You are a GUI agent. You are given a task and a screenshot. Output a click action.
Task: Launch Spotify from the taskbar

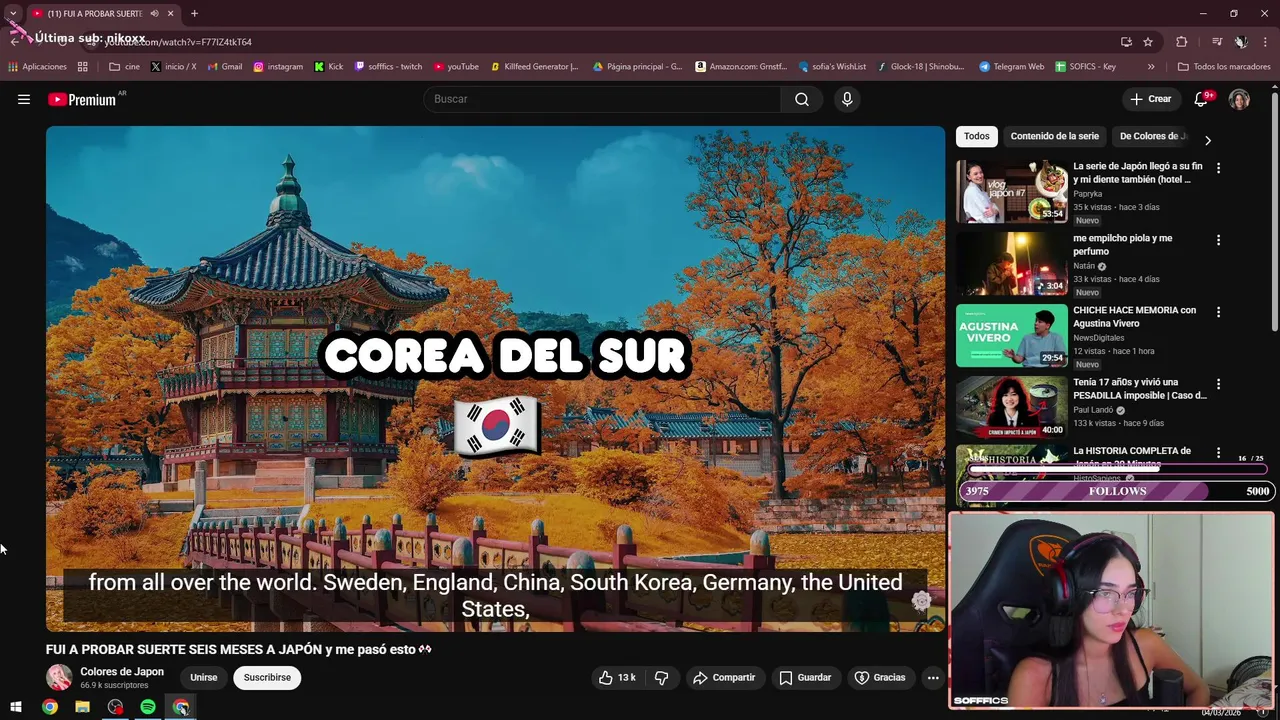(x=148, y=707)
